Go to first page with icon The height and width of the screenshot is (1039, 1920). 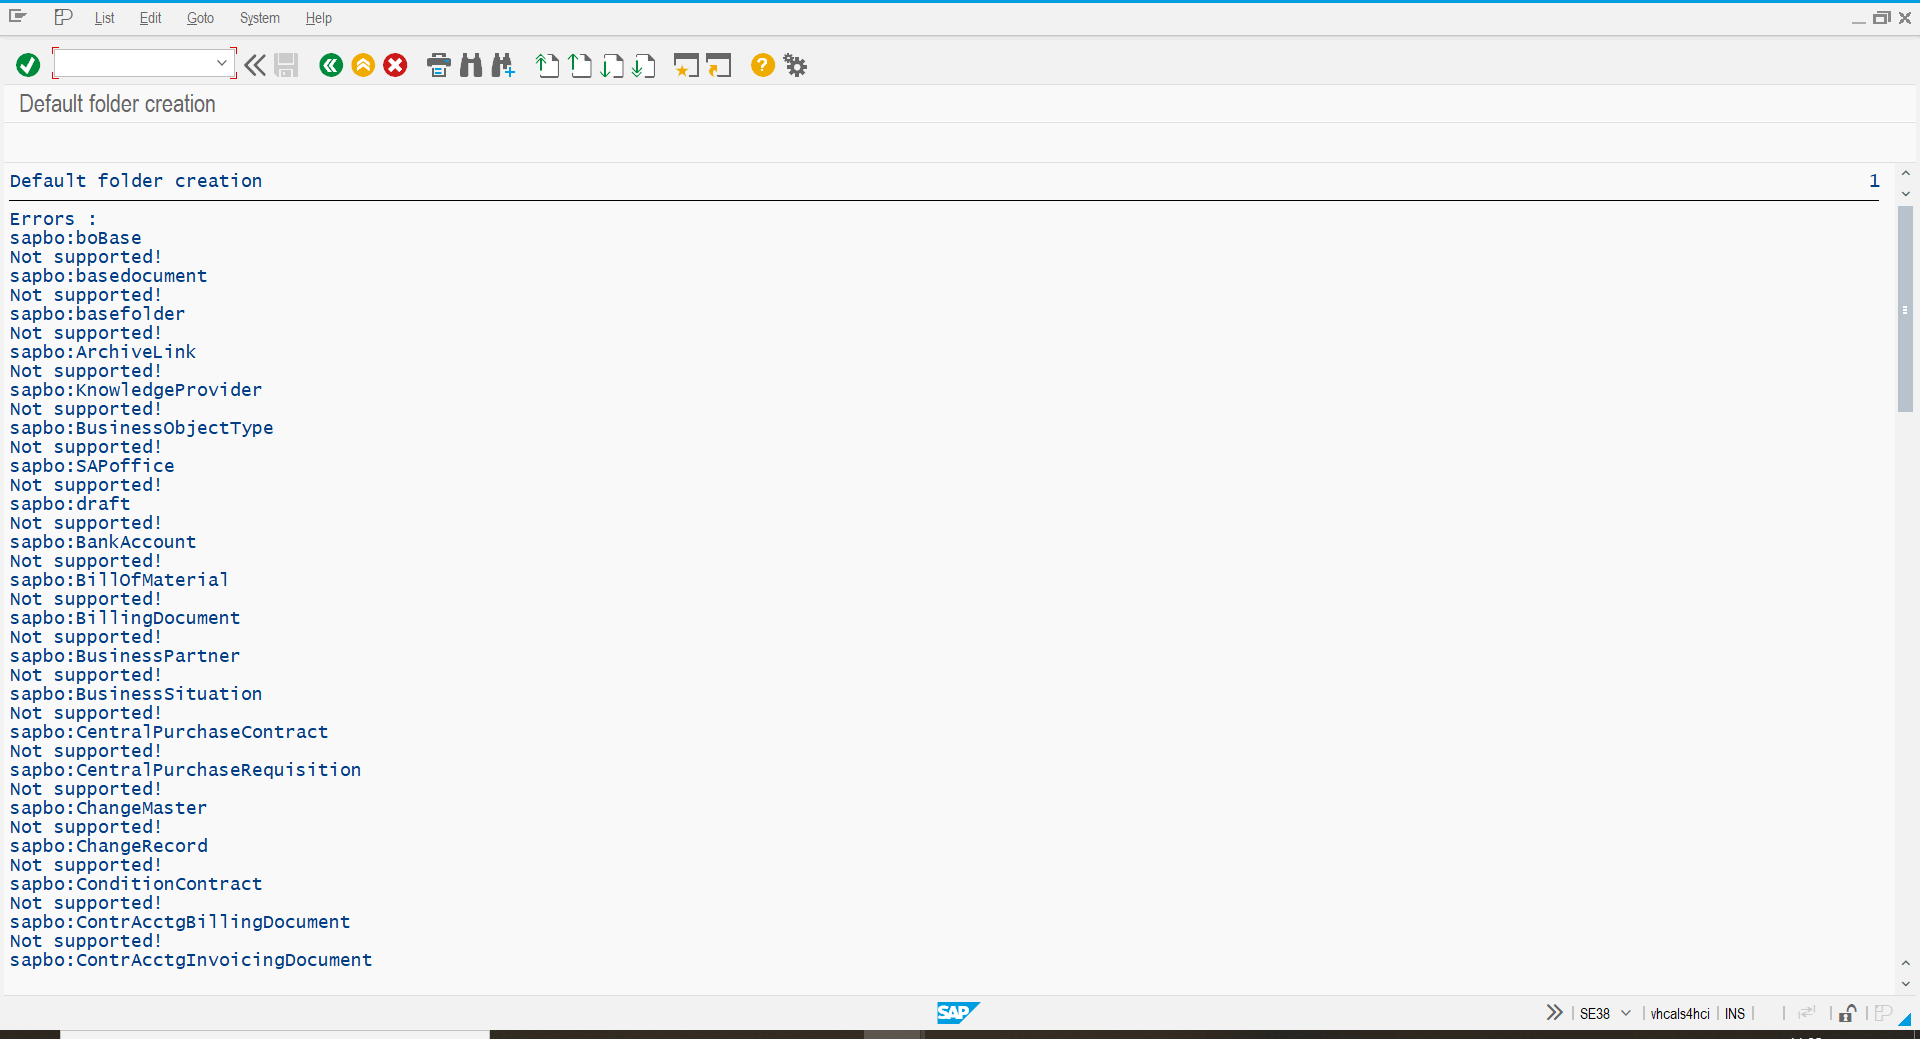547,65
